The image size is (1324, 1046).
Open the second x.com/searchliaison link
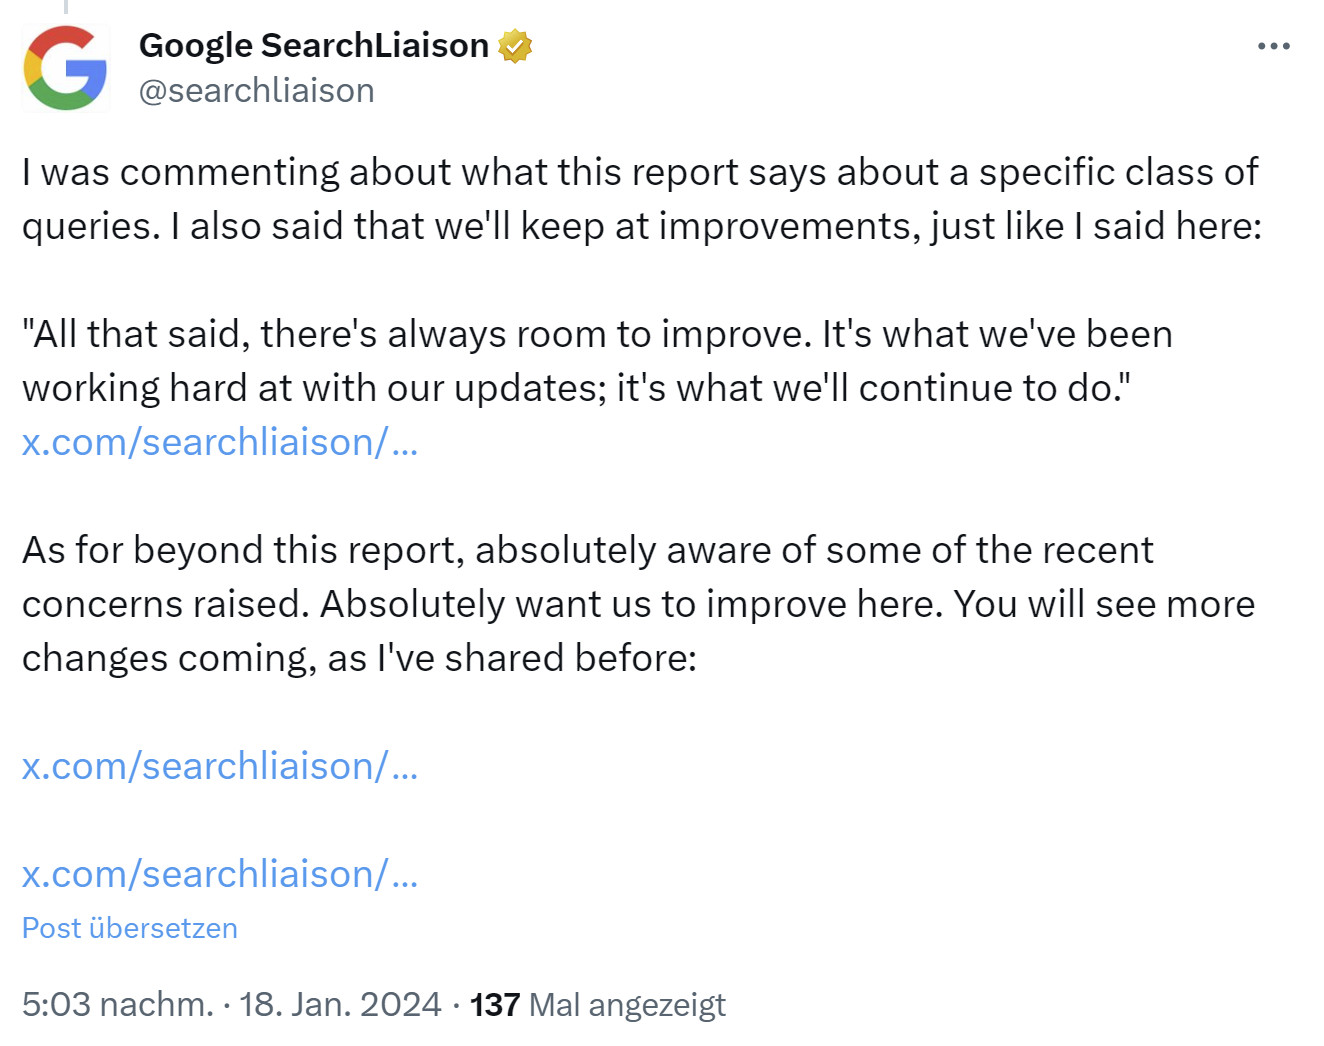coord(220,766)
